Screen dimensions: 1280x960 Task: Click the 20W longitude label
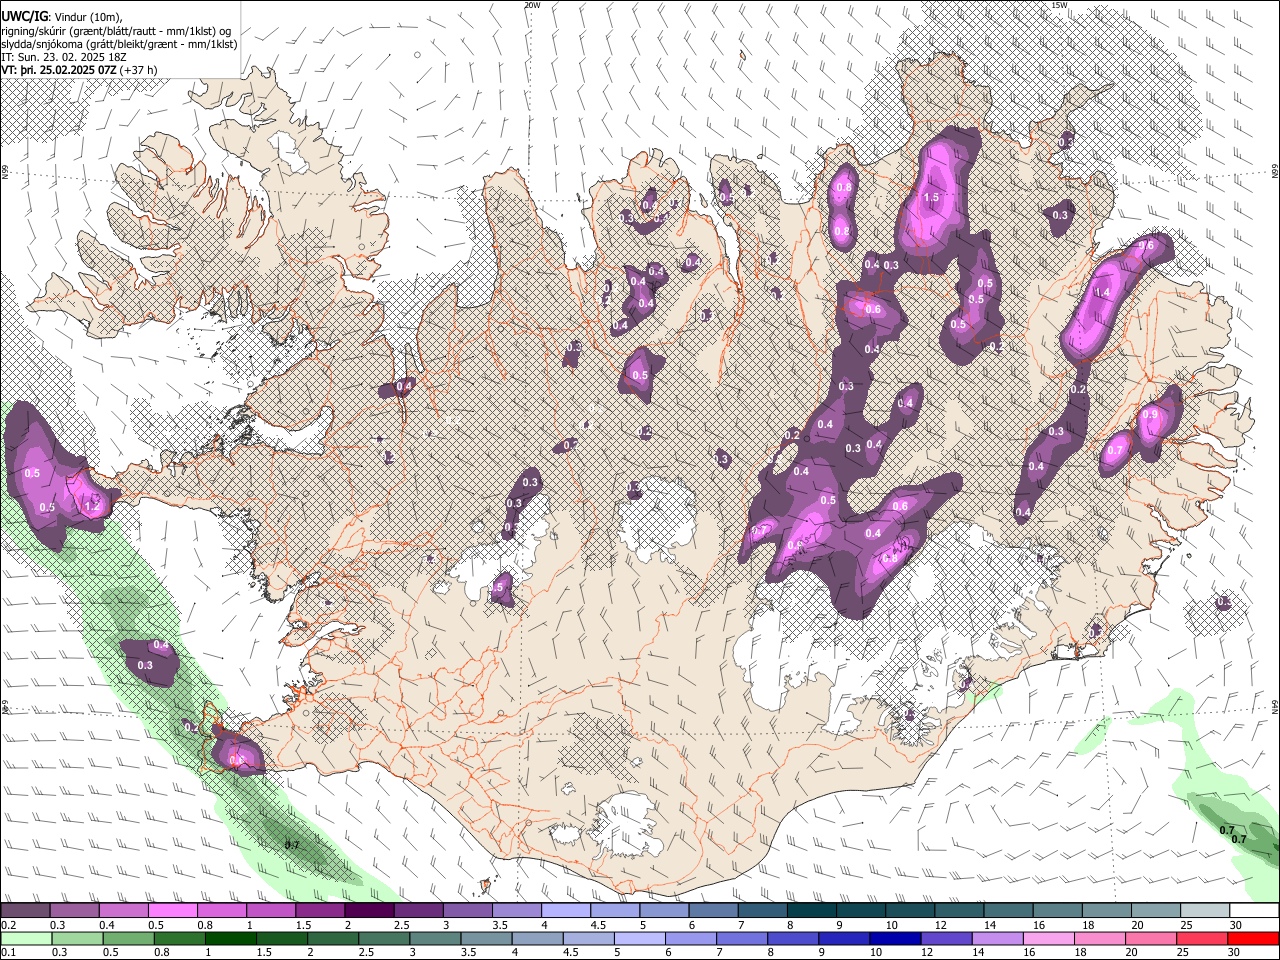point(532,5)
